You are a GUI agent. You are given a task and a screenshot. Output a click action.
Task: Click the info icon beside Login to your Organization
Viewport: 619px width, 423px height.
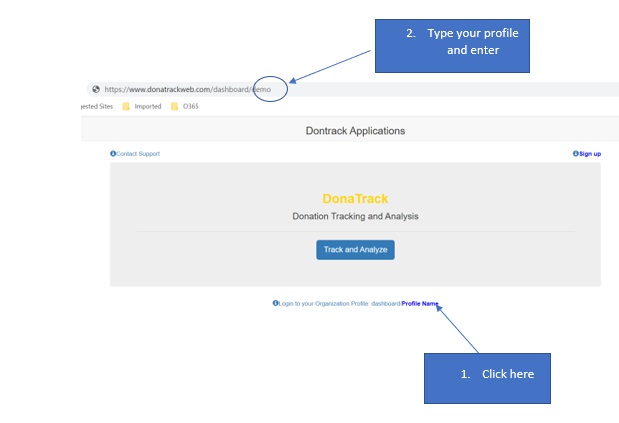(275, 303)
